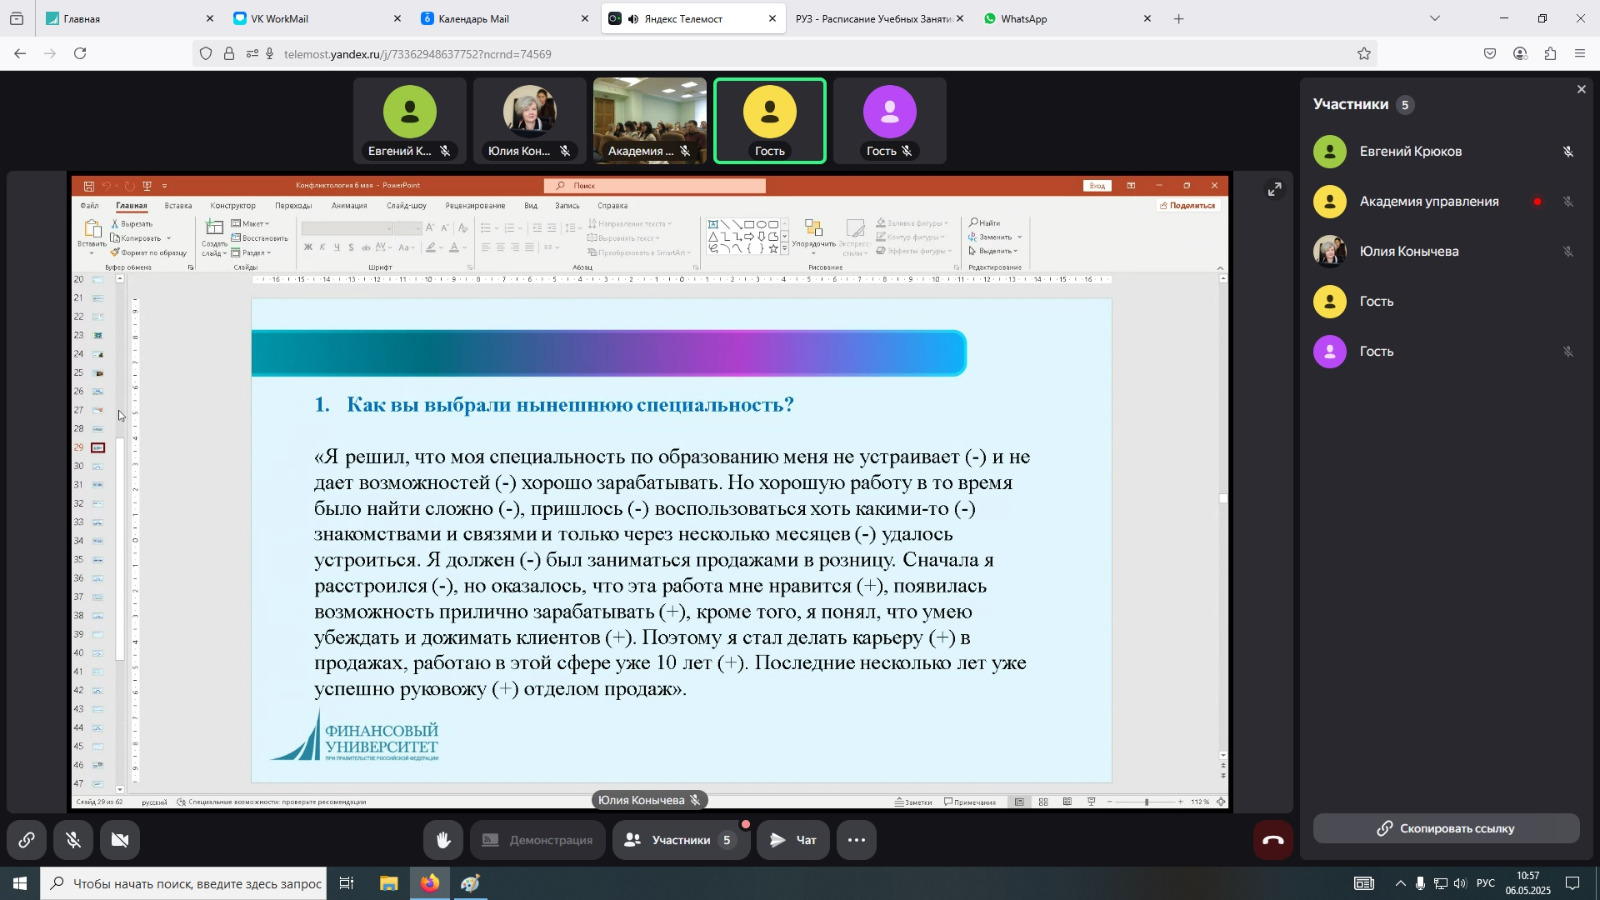Viewport: 1600px width, 900px height.
Task: Go back to the previous page
Action: tap(20, 54)
